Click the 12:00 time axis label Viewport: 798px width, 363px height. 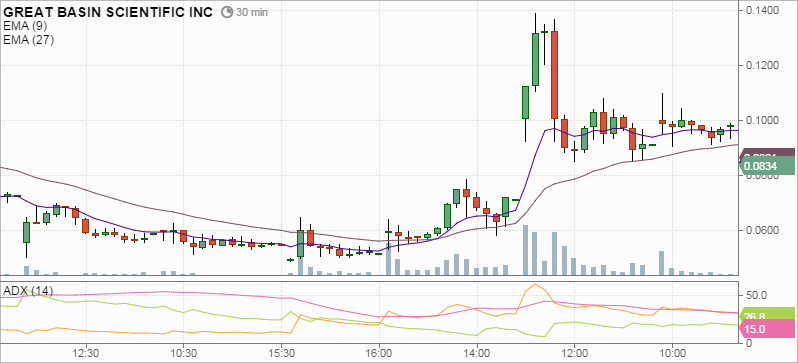tap(574, 353)
